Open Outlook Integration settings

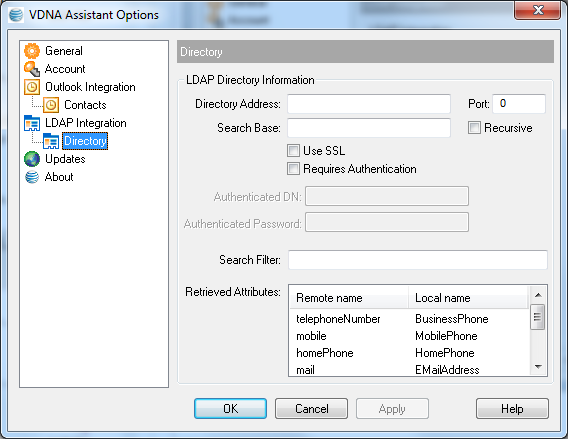tap(90, 87)
